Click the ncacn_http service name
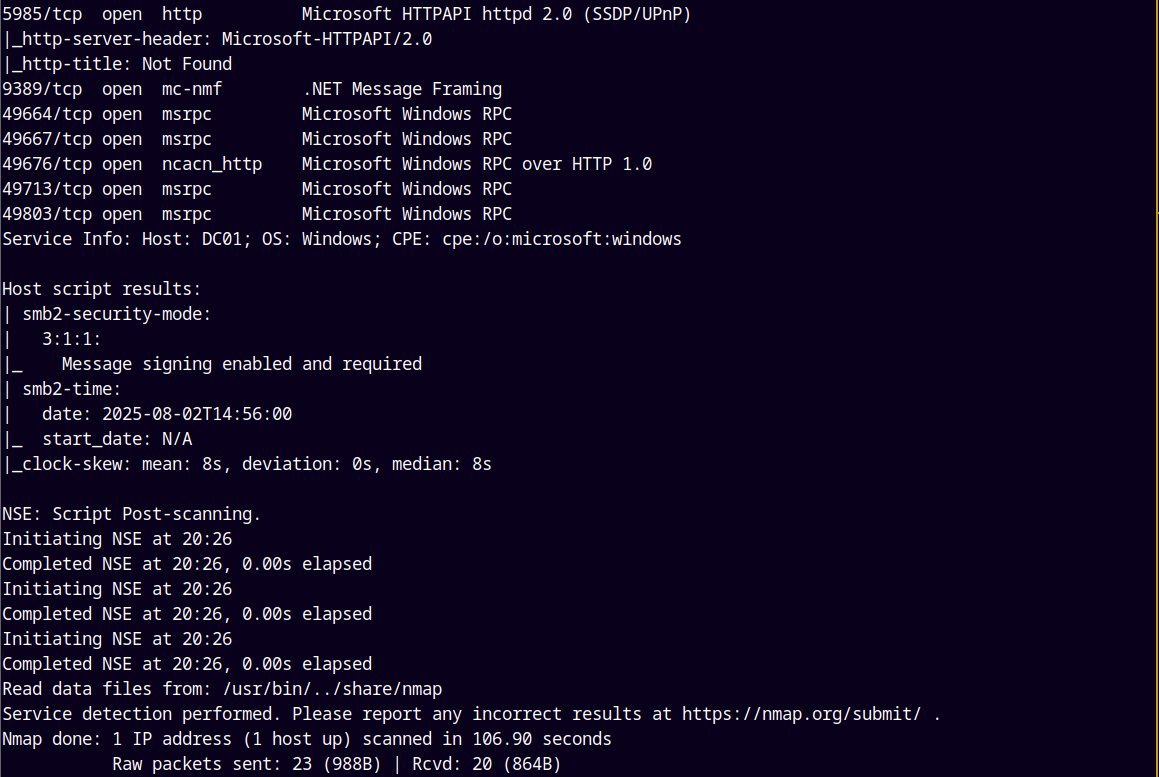 pyautogui.click(x=212, y=164)
